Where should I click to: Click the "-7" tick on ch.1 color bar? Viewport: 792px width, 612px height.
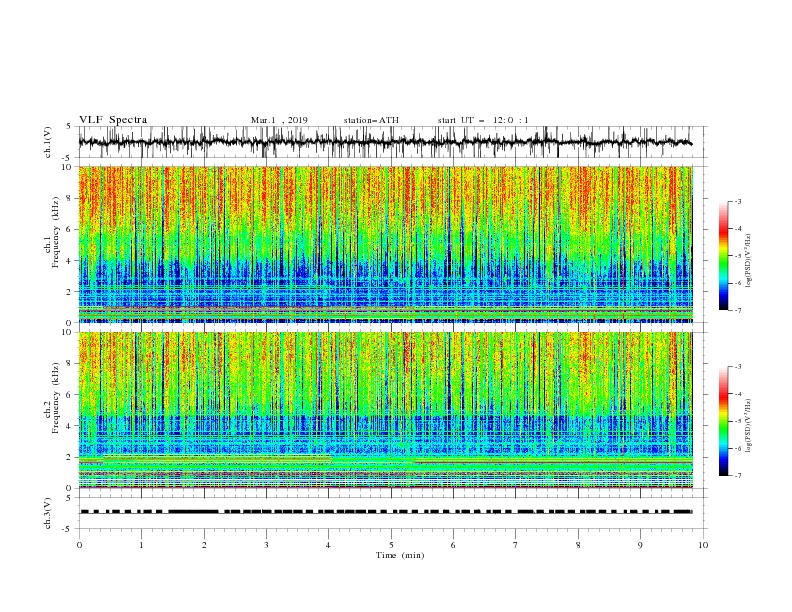738,310
